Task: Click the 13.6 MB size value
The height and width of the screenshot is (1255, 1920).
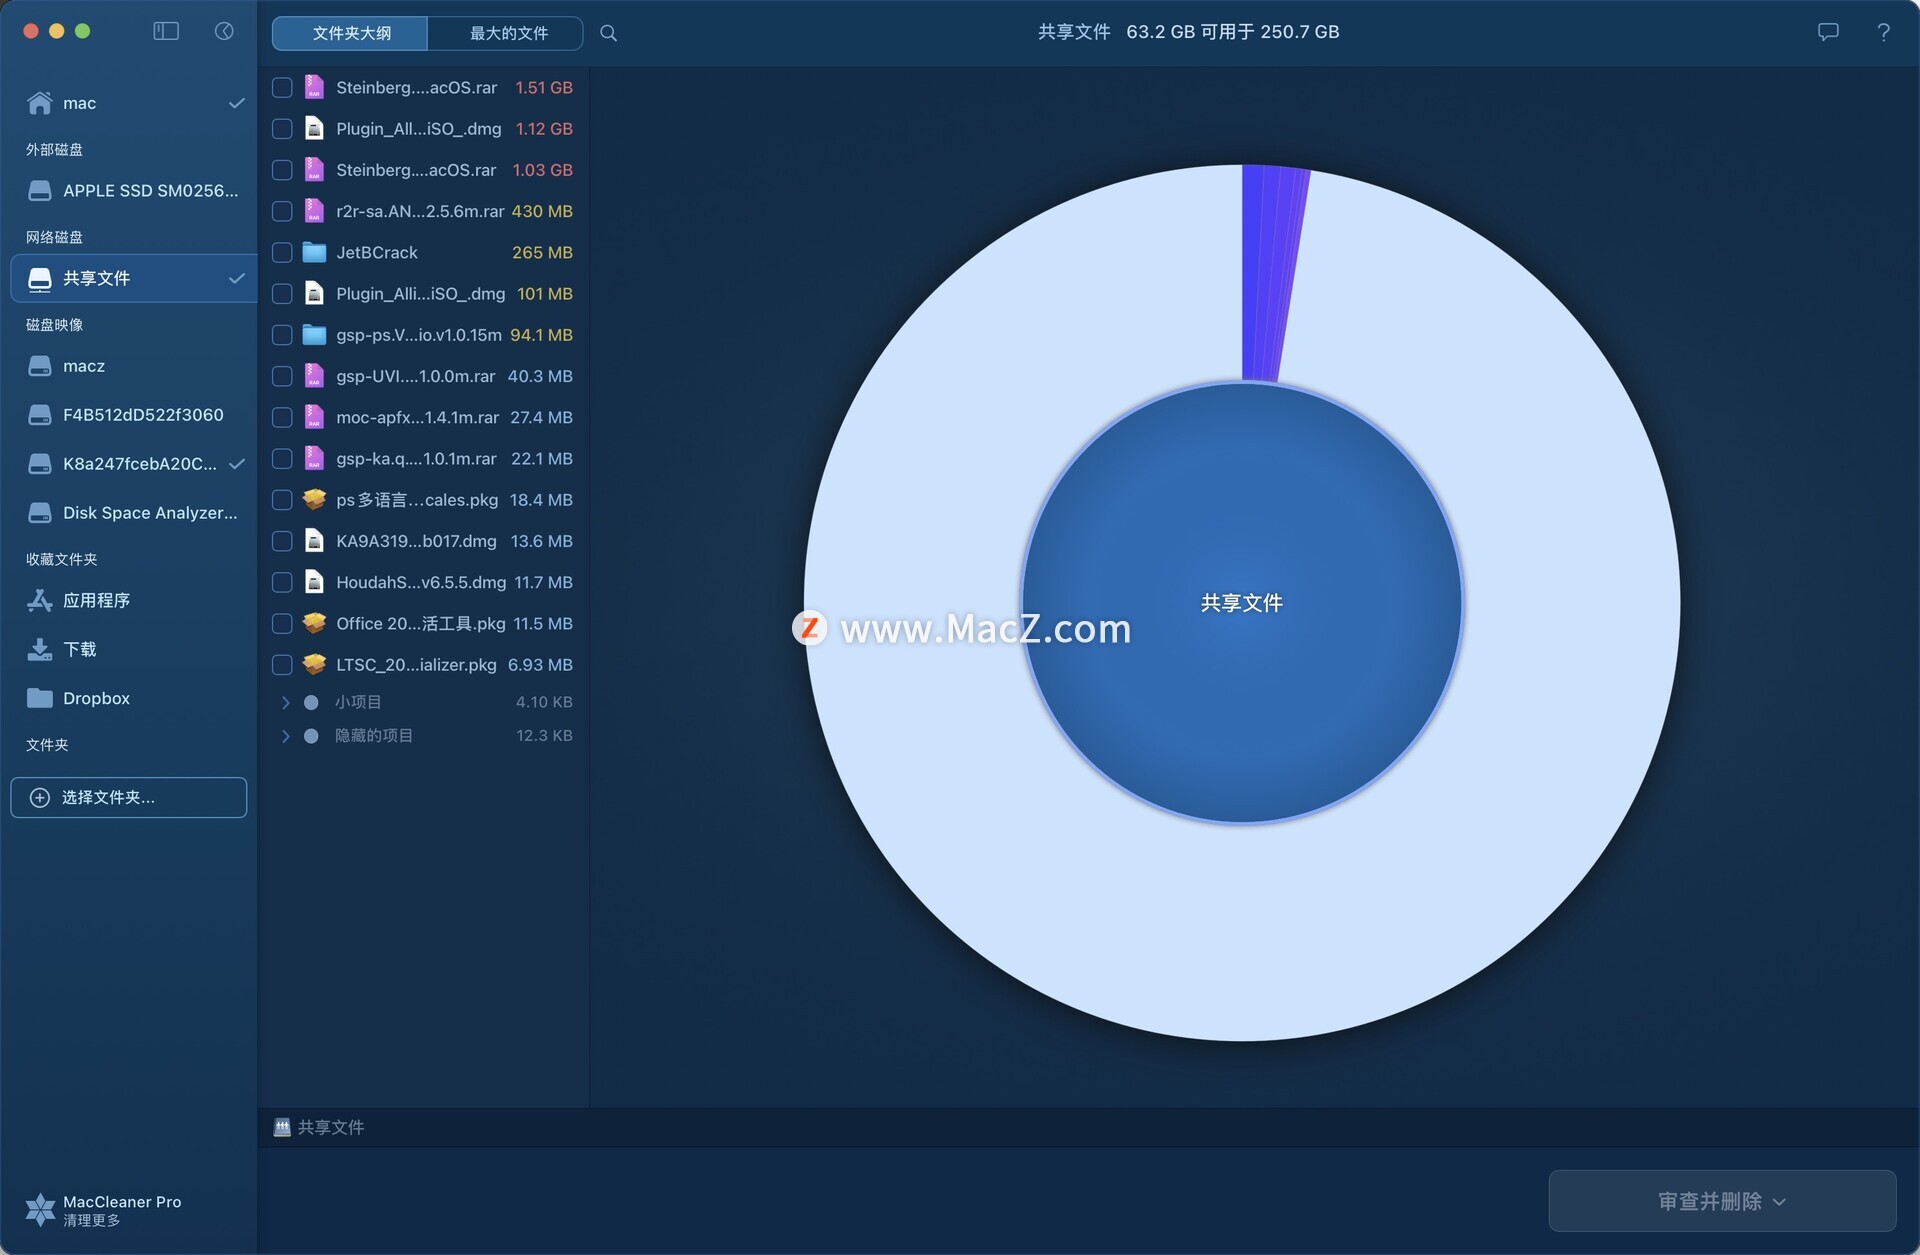Action: click(541, 541)
